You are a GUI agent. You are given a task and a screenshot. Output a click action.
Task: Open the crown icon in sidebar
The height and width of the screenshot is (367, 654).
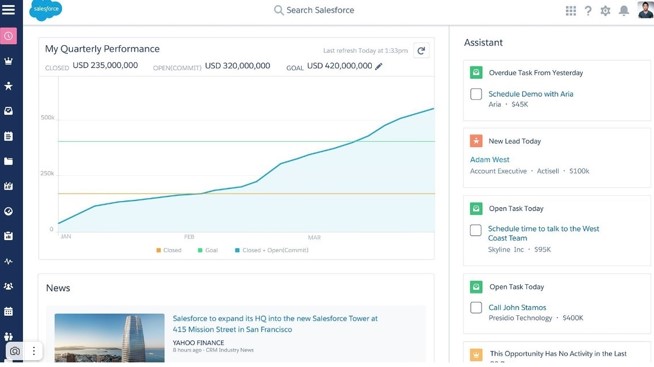click(x=8, y=61)
